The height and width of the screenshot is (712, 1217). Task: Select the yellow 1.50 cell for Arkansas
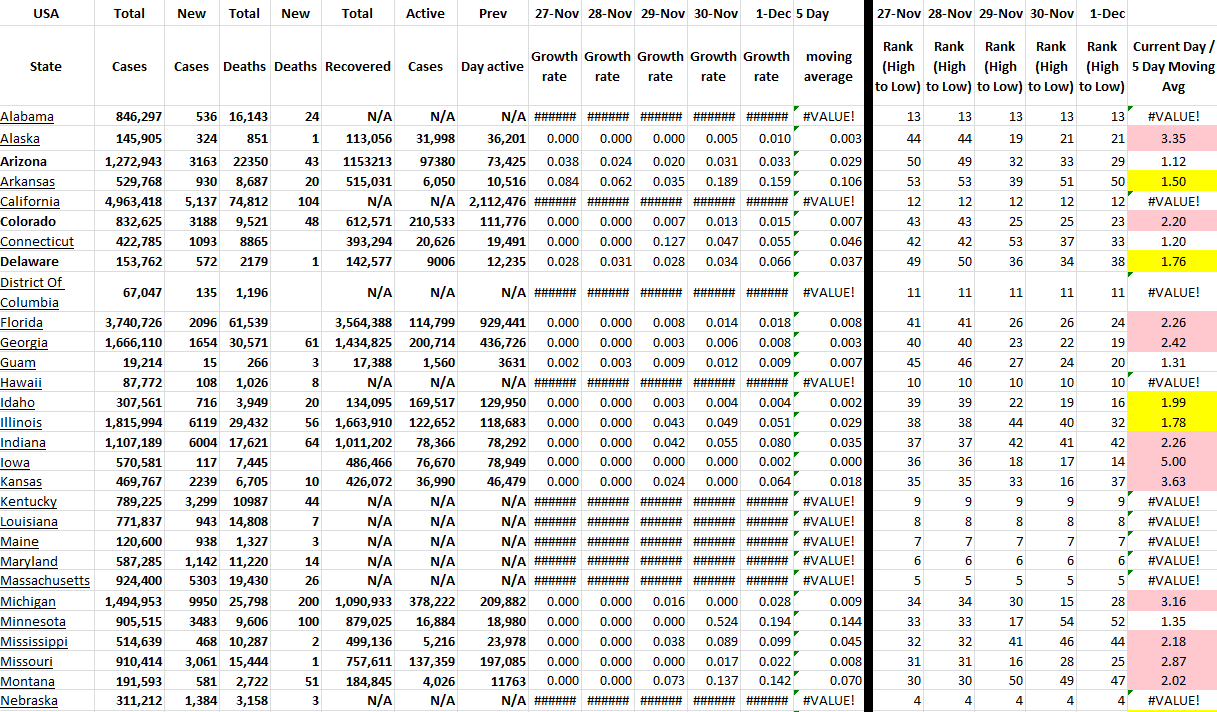click(1172, 181)
